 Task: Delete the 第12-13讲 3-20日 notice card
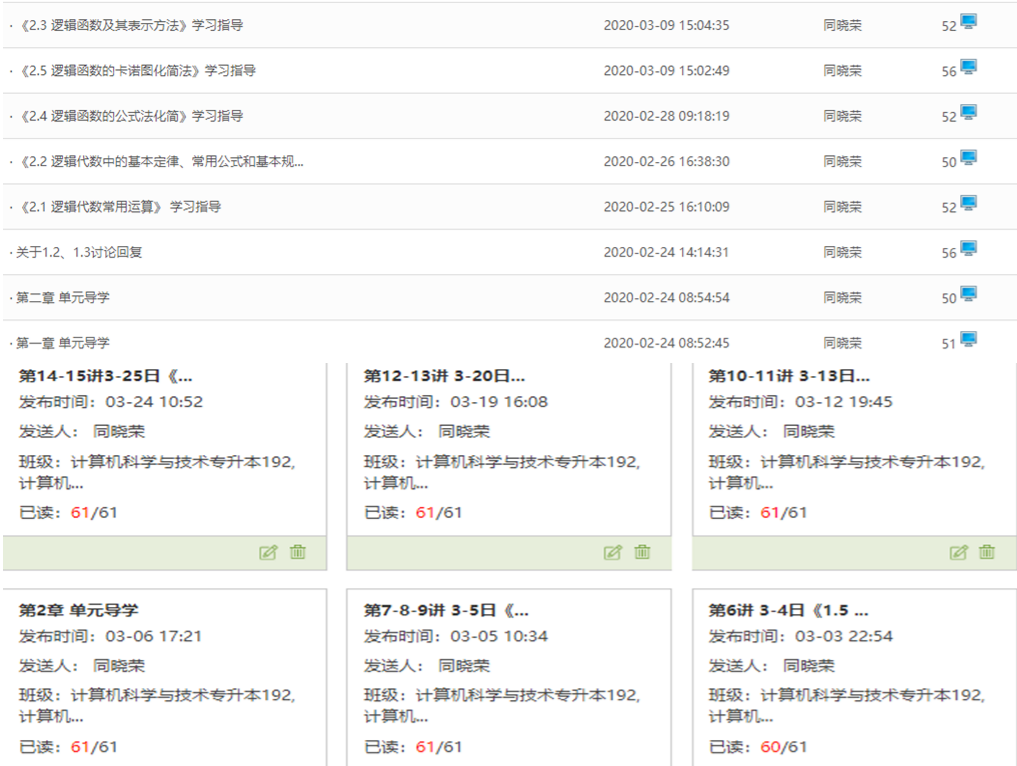tap(642, 552)
